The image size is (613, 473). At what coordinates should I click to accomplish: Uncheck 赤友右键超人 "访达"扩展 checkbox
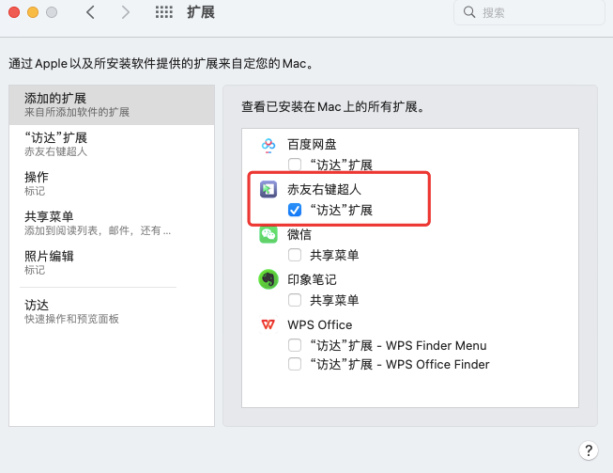point(295,210)
